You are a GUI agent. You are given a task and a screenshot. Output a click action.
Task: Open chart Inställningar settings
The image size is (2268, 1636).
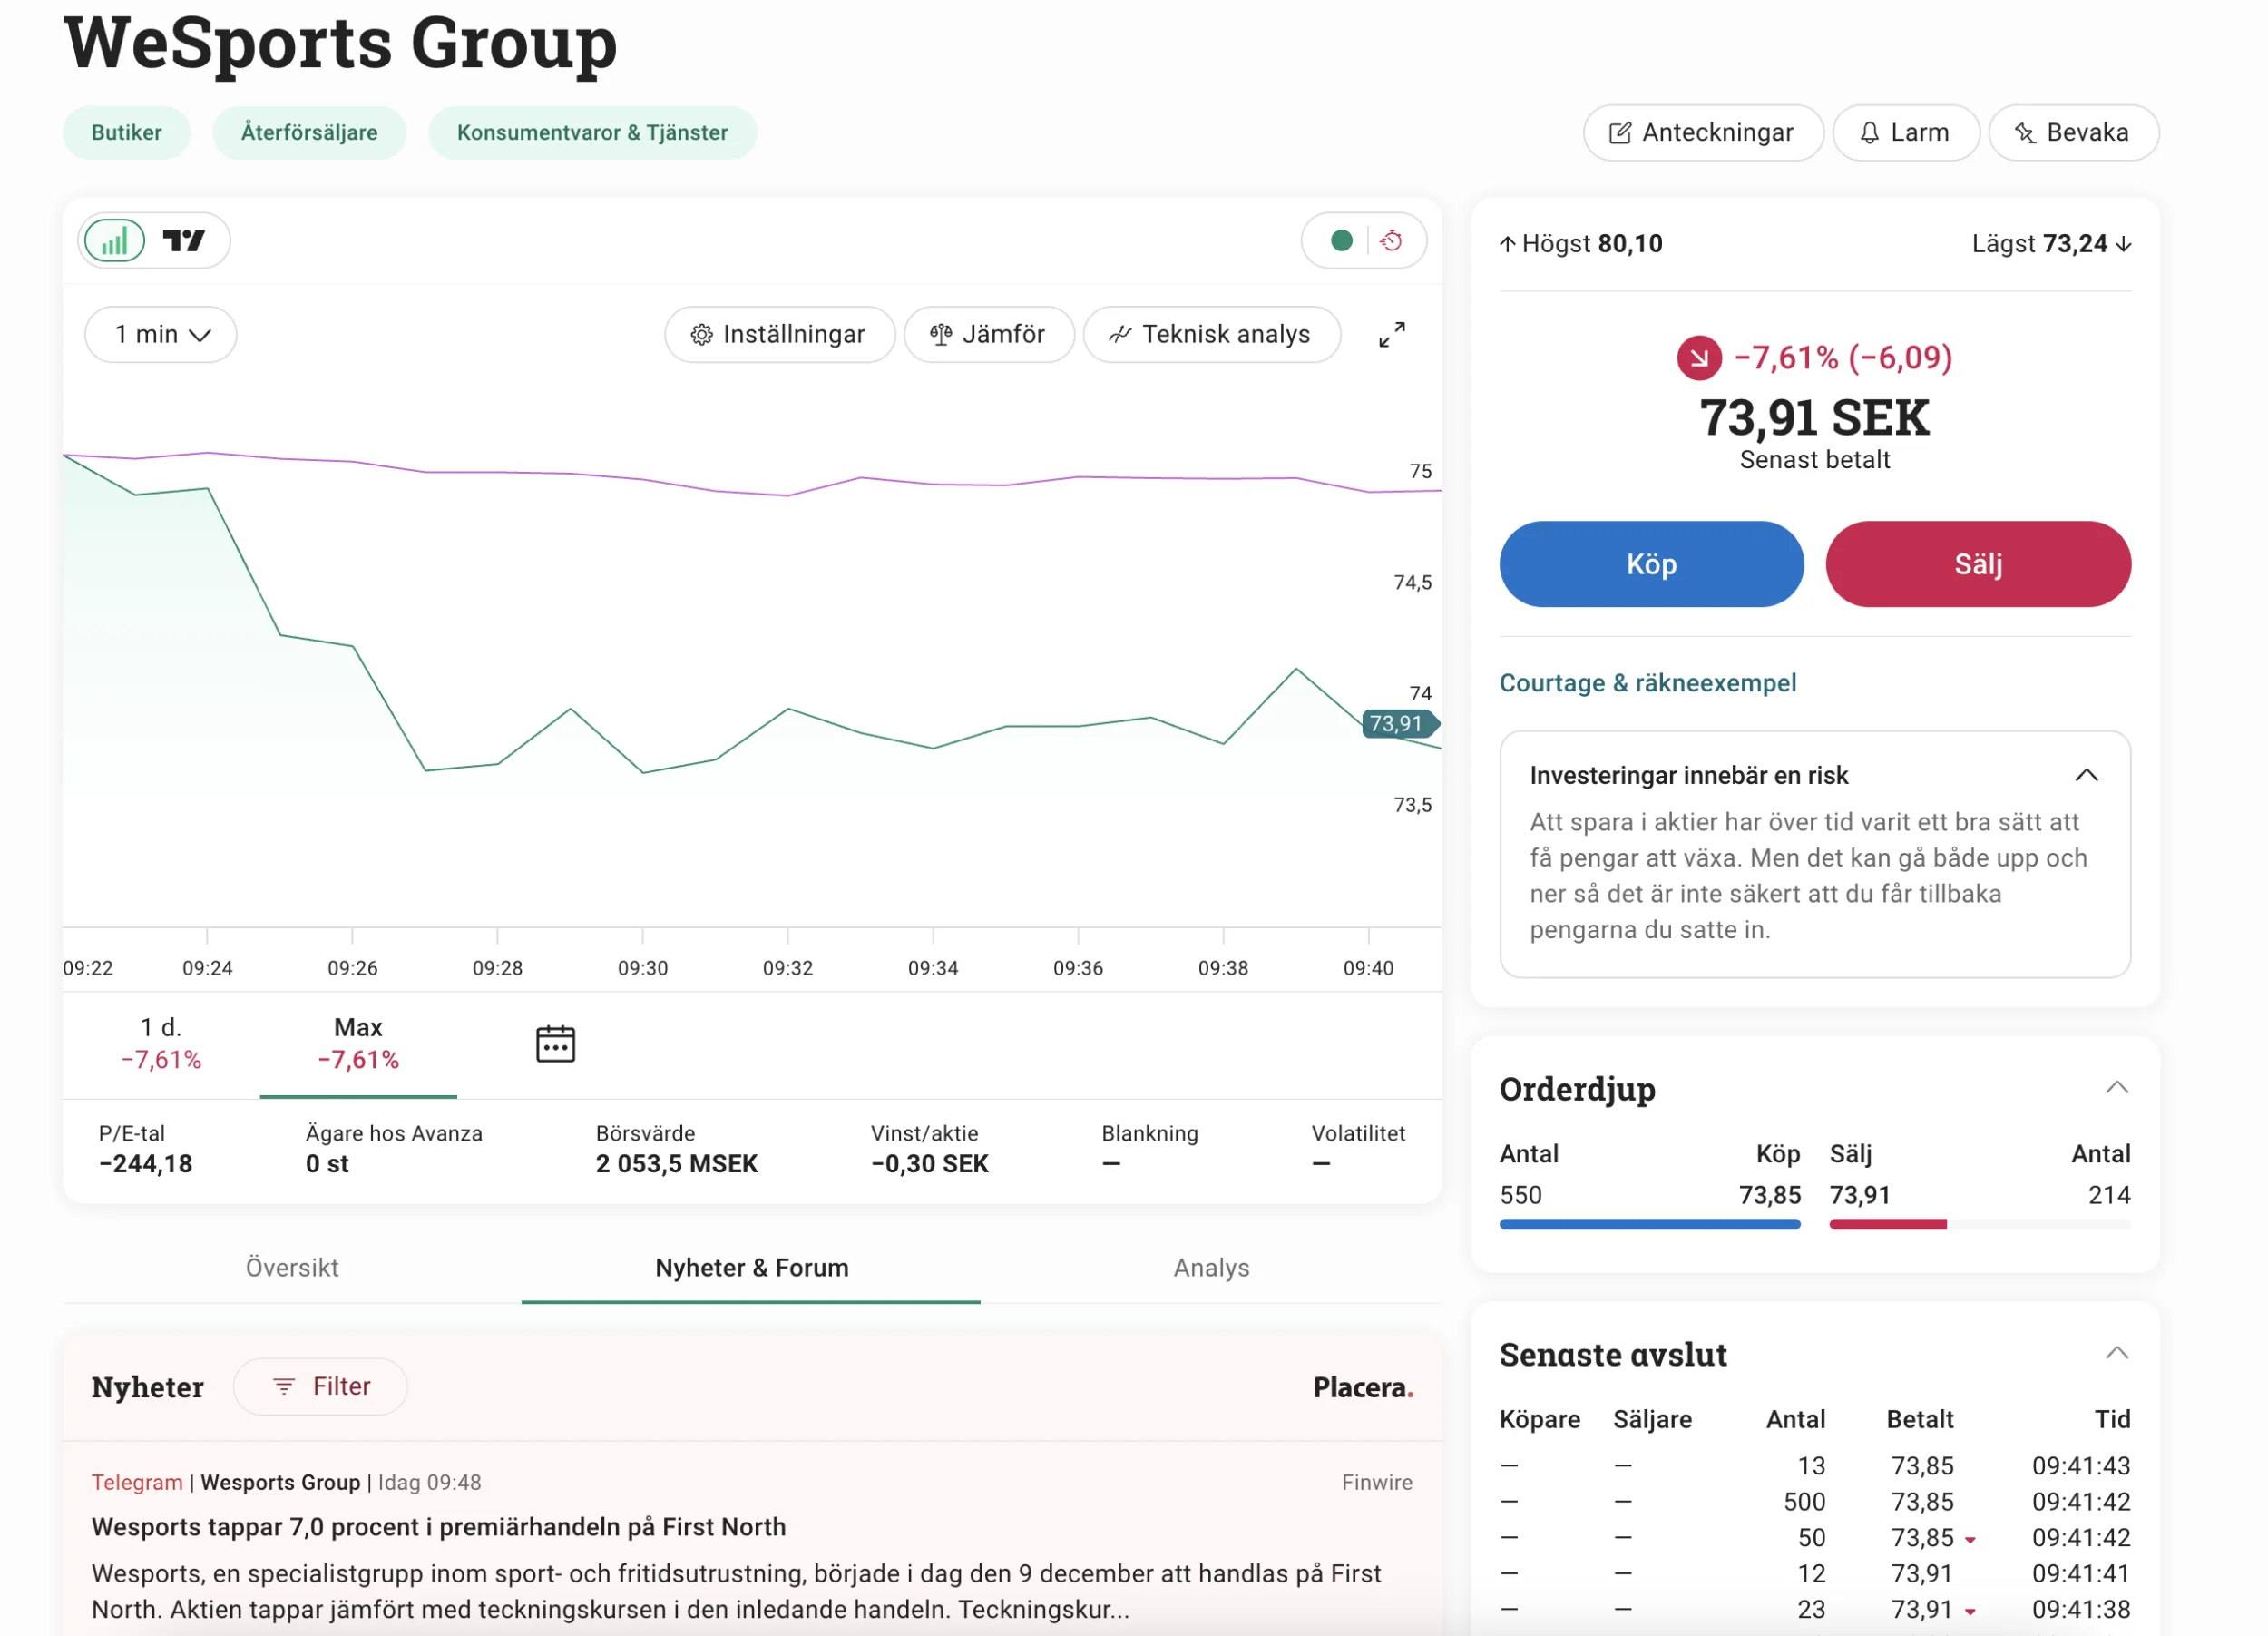780,335
